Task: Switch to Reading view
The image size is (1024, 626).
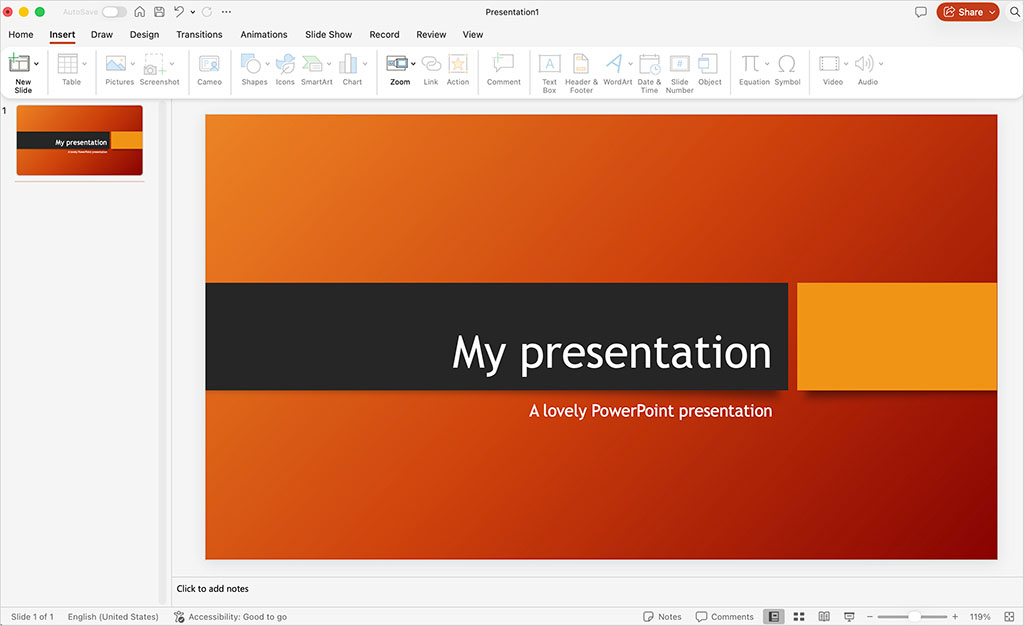Action: click(x=824, y=616)
